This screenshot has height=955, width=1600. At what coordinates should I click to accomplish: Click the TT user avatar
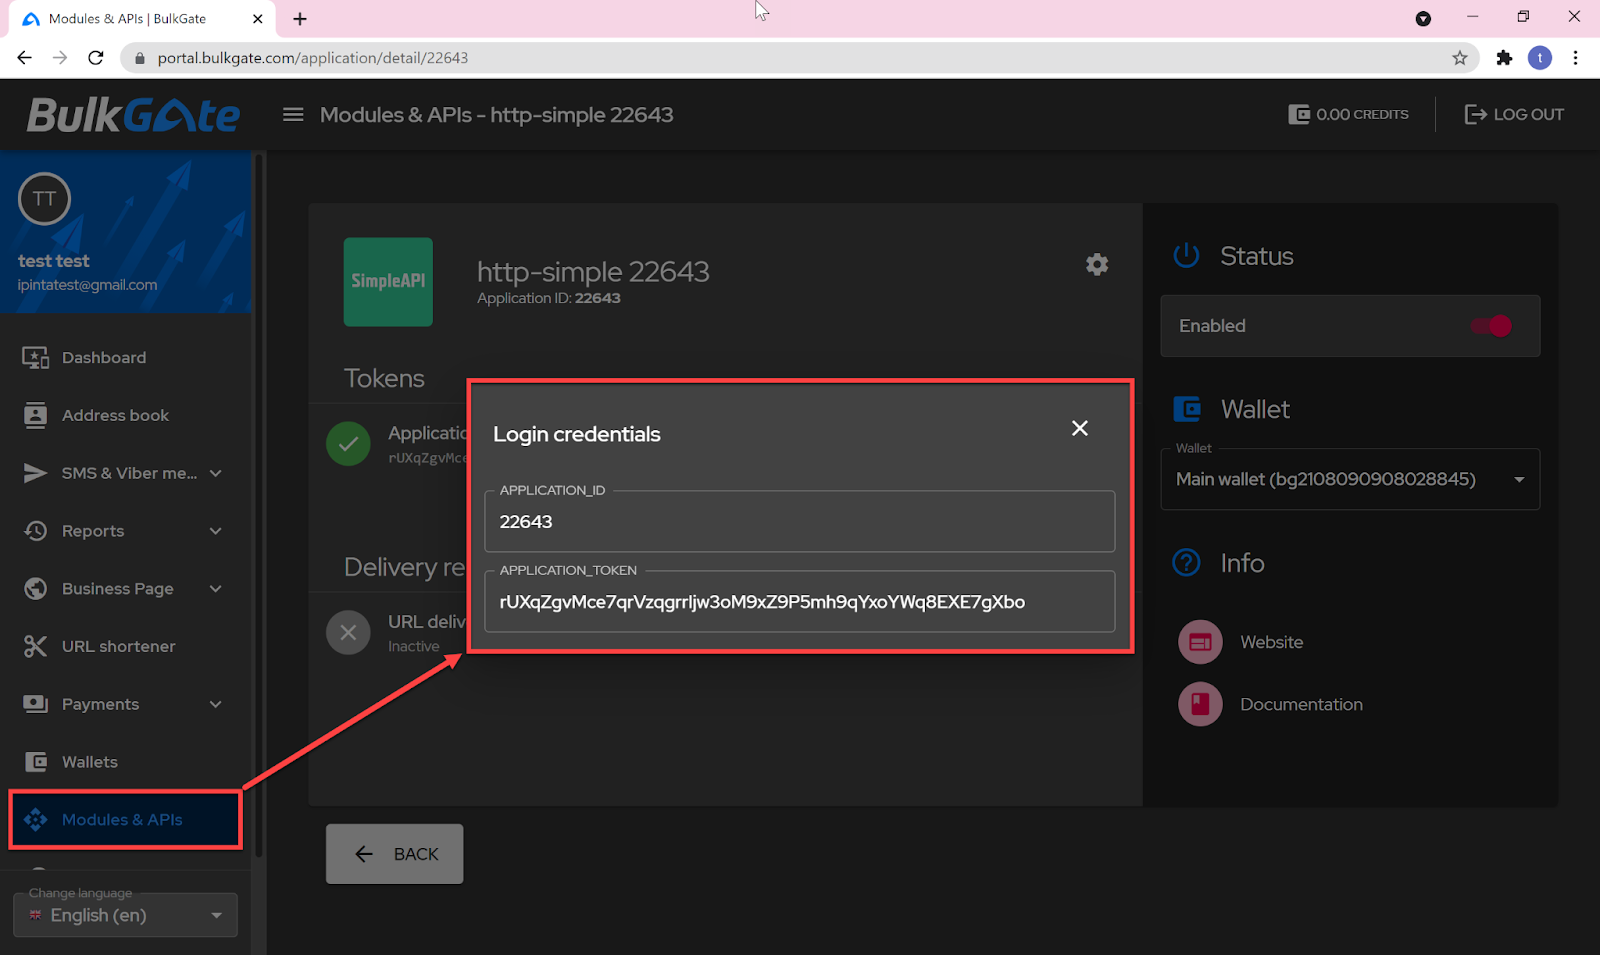[44, 199]
